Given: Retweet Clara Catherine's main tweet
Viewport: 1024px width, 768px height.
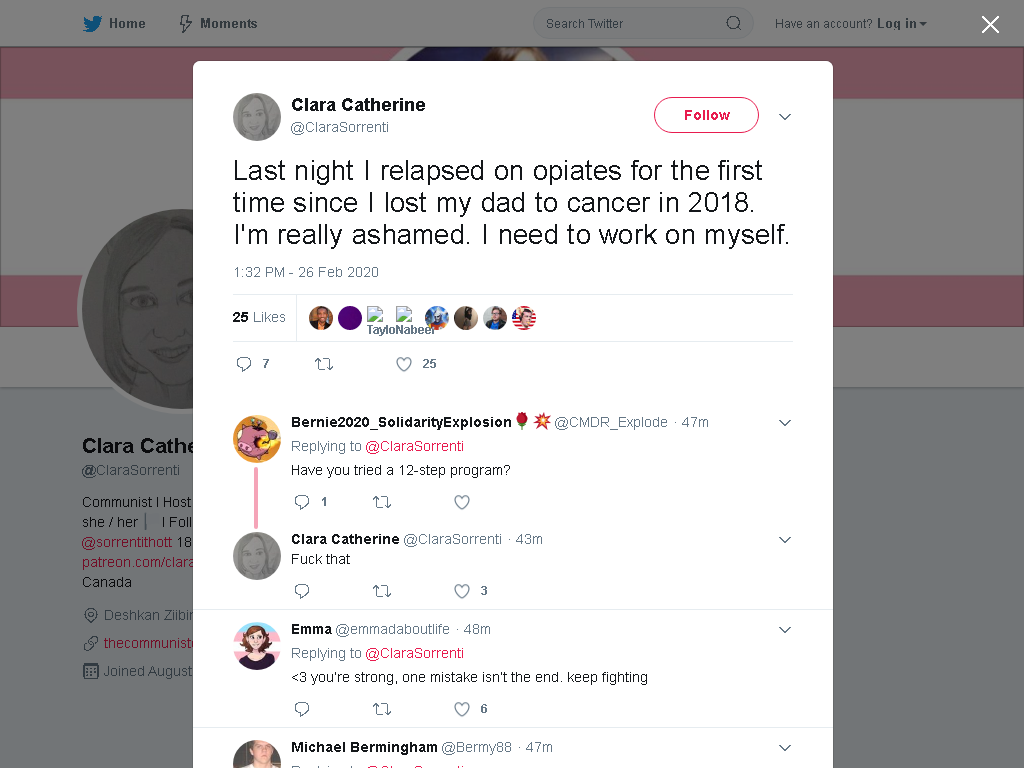Looking at the screenshot, I should (324, 364).
